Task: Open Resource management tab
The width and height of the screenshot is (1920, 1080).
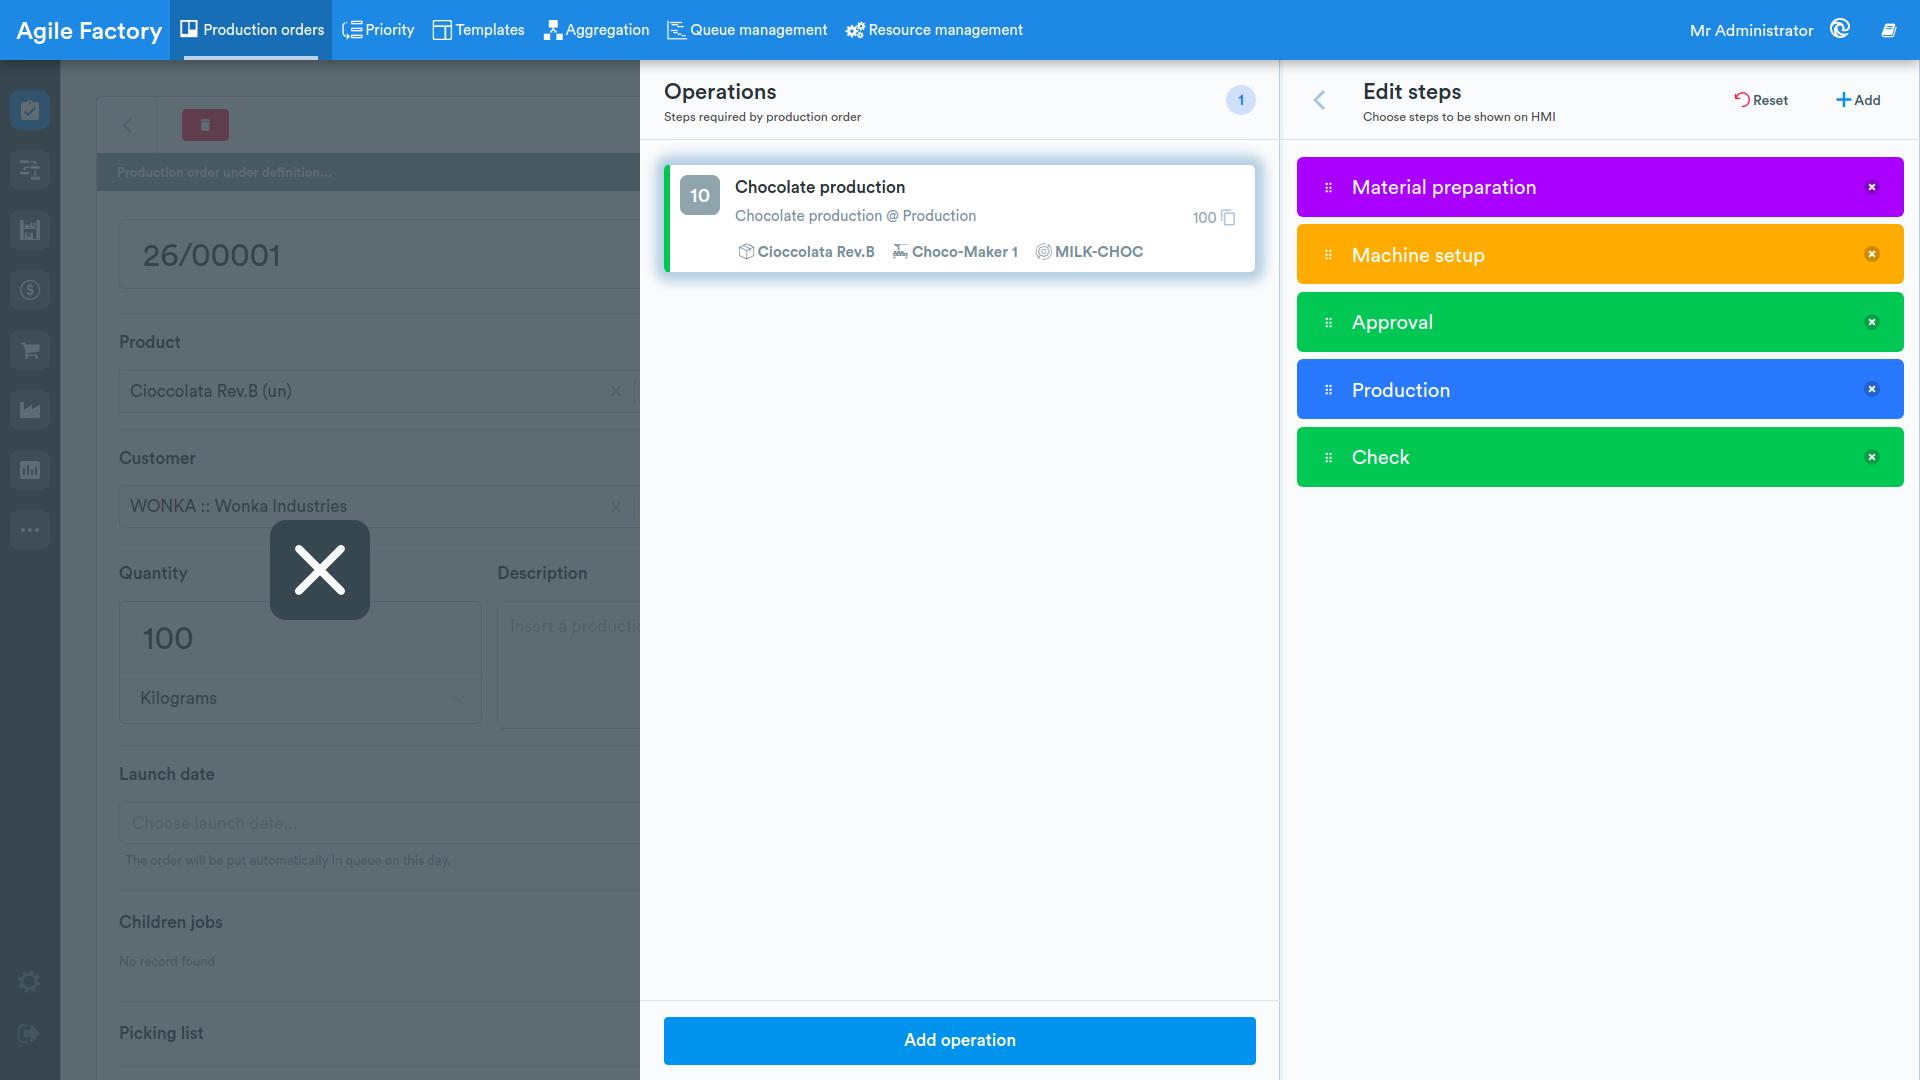Action: [x=934, y=30]
